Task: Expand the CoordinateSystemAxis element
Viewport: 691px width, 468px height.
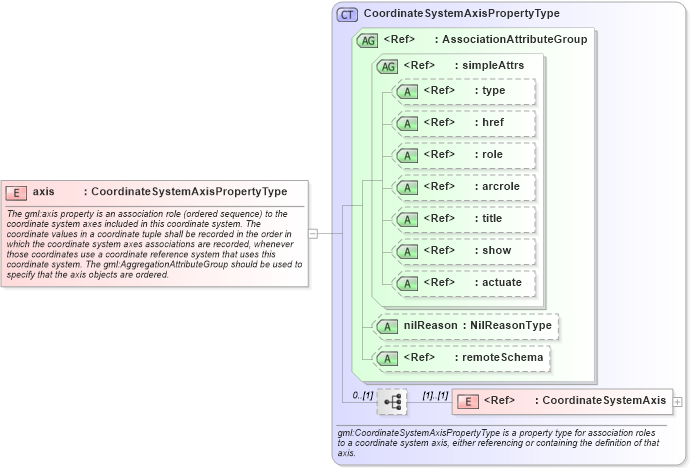Action: (677, 401)
